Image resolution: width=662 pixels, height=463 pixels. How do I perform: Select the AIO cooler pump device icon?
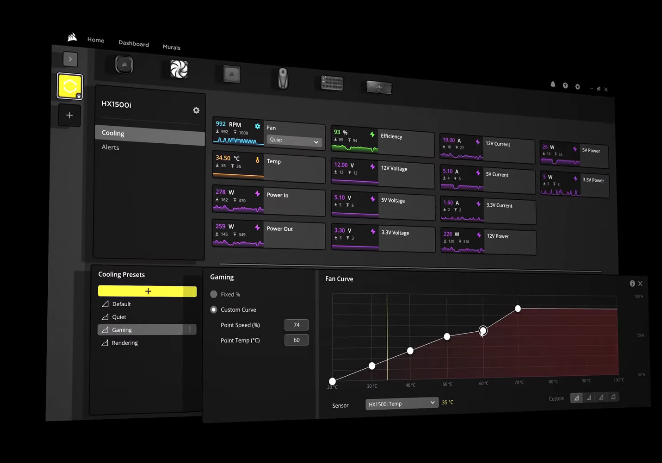124,65
